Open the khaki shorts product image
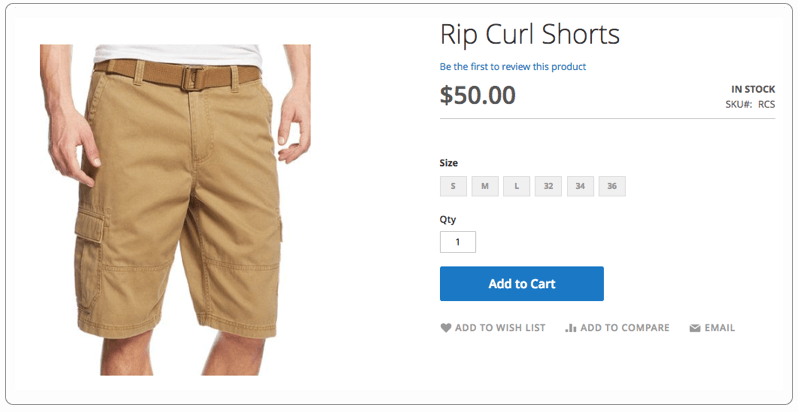 point(176,210)
